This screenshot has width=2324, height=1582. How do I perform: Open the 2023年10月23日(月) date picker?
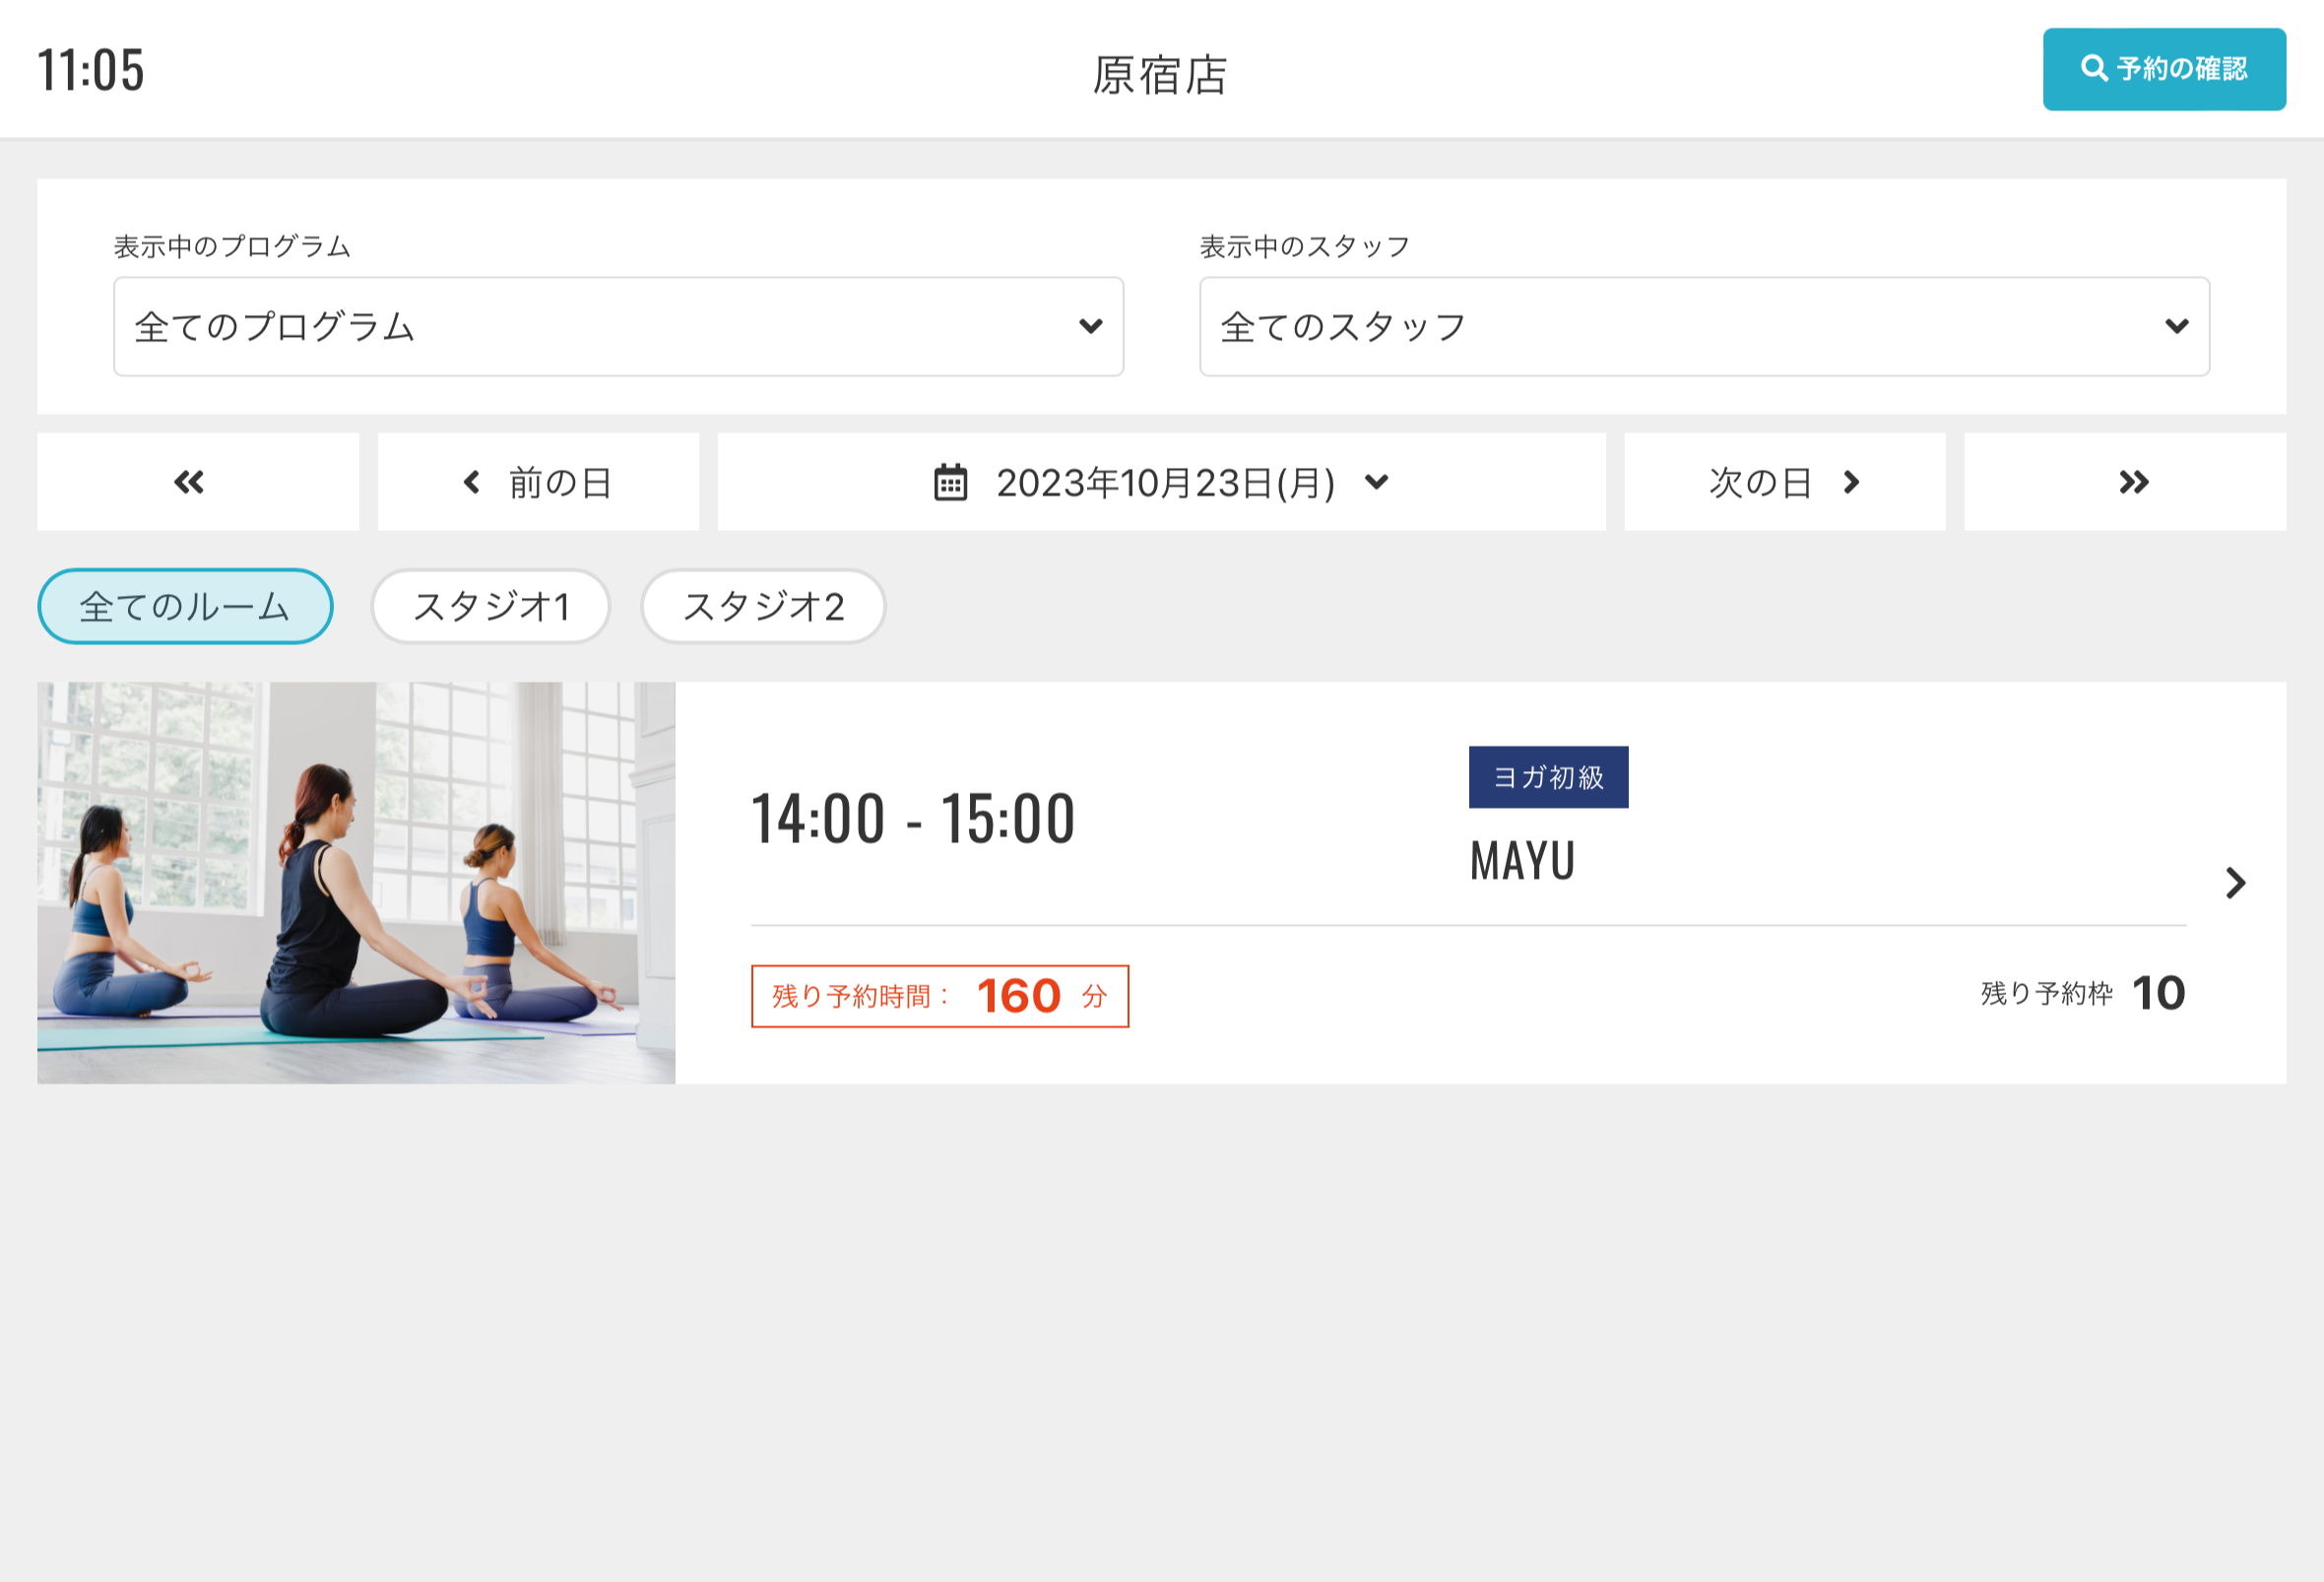coord(1161,482)
